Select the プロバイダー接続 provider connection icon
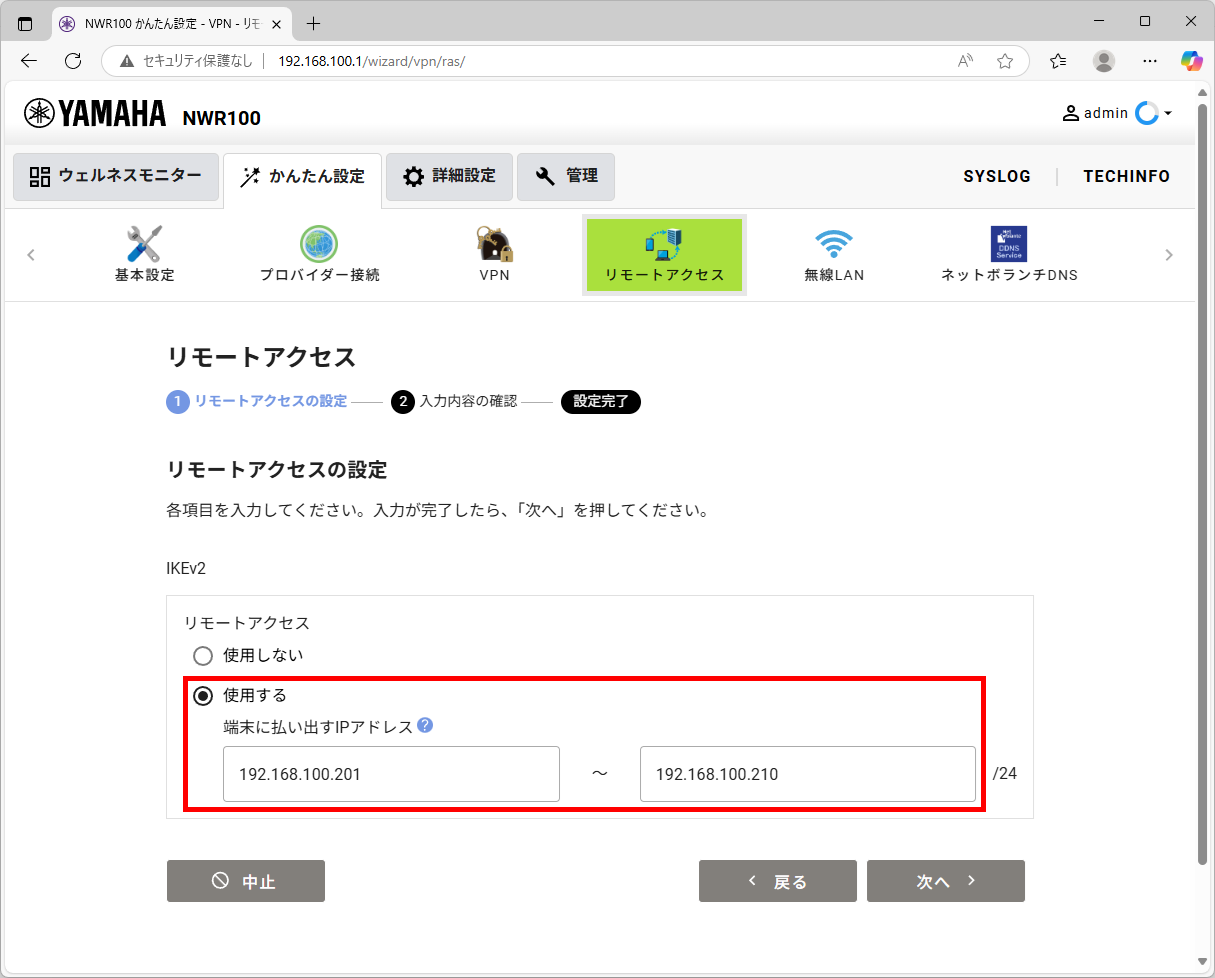 point(318,253)
